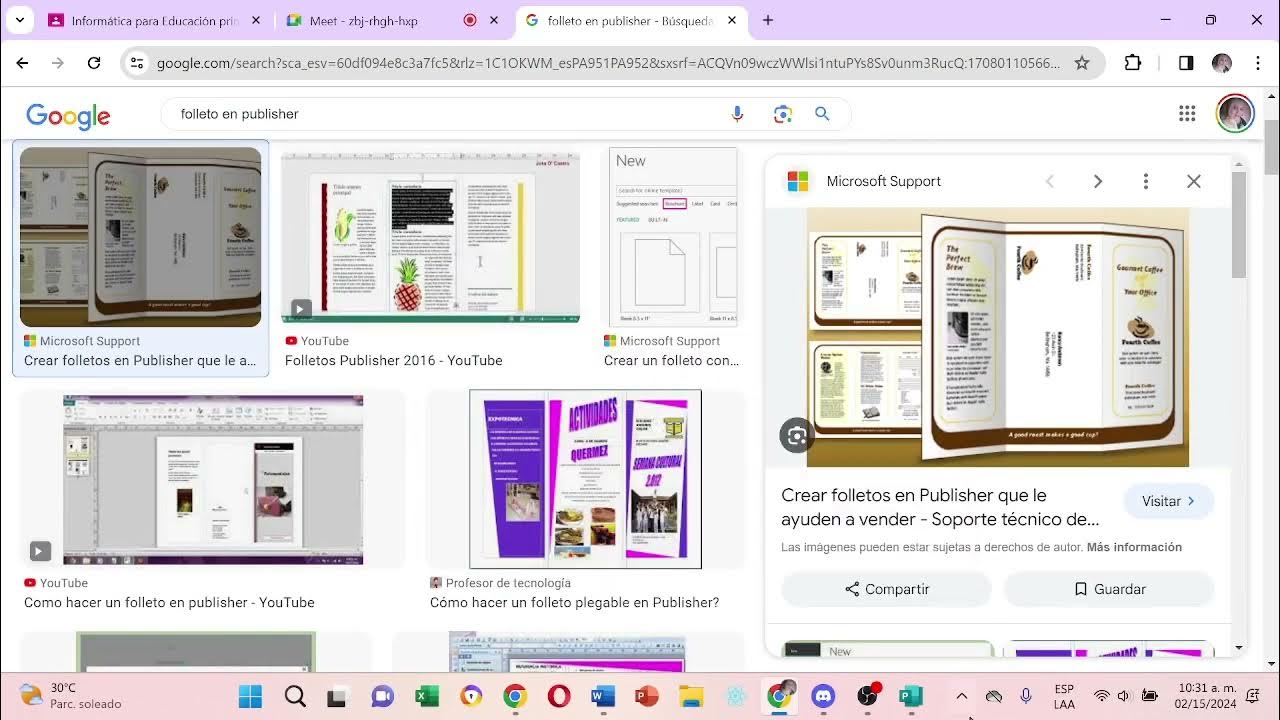Open Publisher from the taskbar
The image size is (1280, 720).
pos(911,696)
